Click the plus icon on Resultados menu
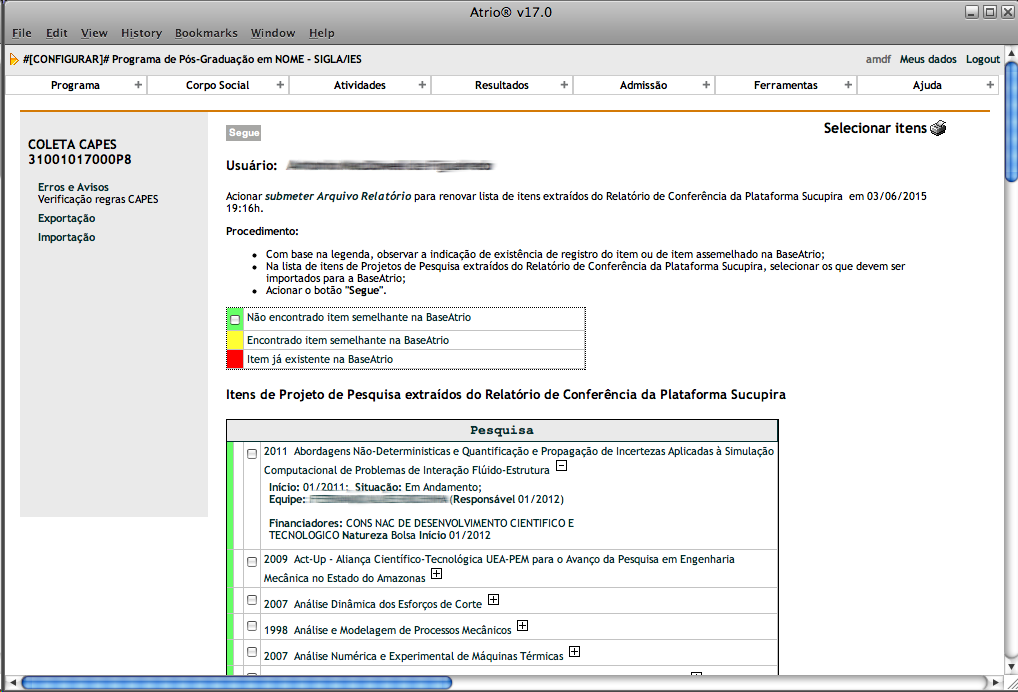The image size is (1018, 692). (564, 85)
